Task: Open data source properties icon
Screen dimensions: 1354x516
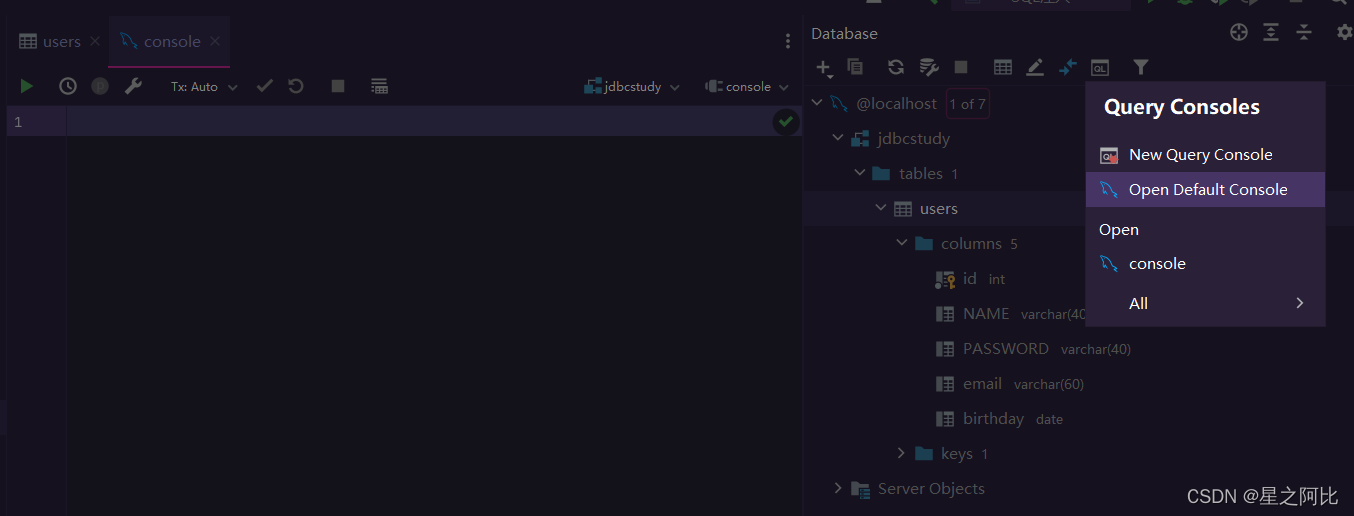Action: click(929, 67)
